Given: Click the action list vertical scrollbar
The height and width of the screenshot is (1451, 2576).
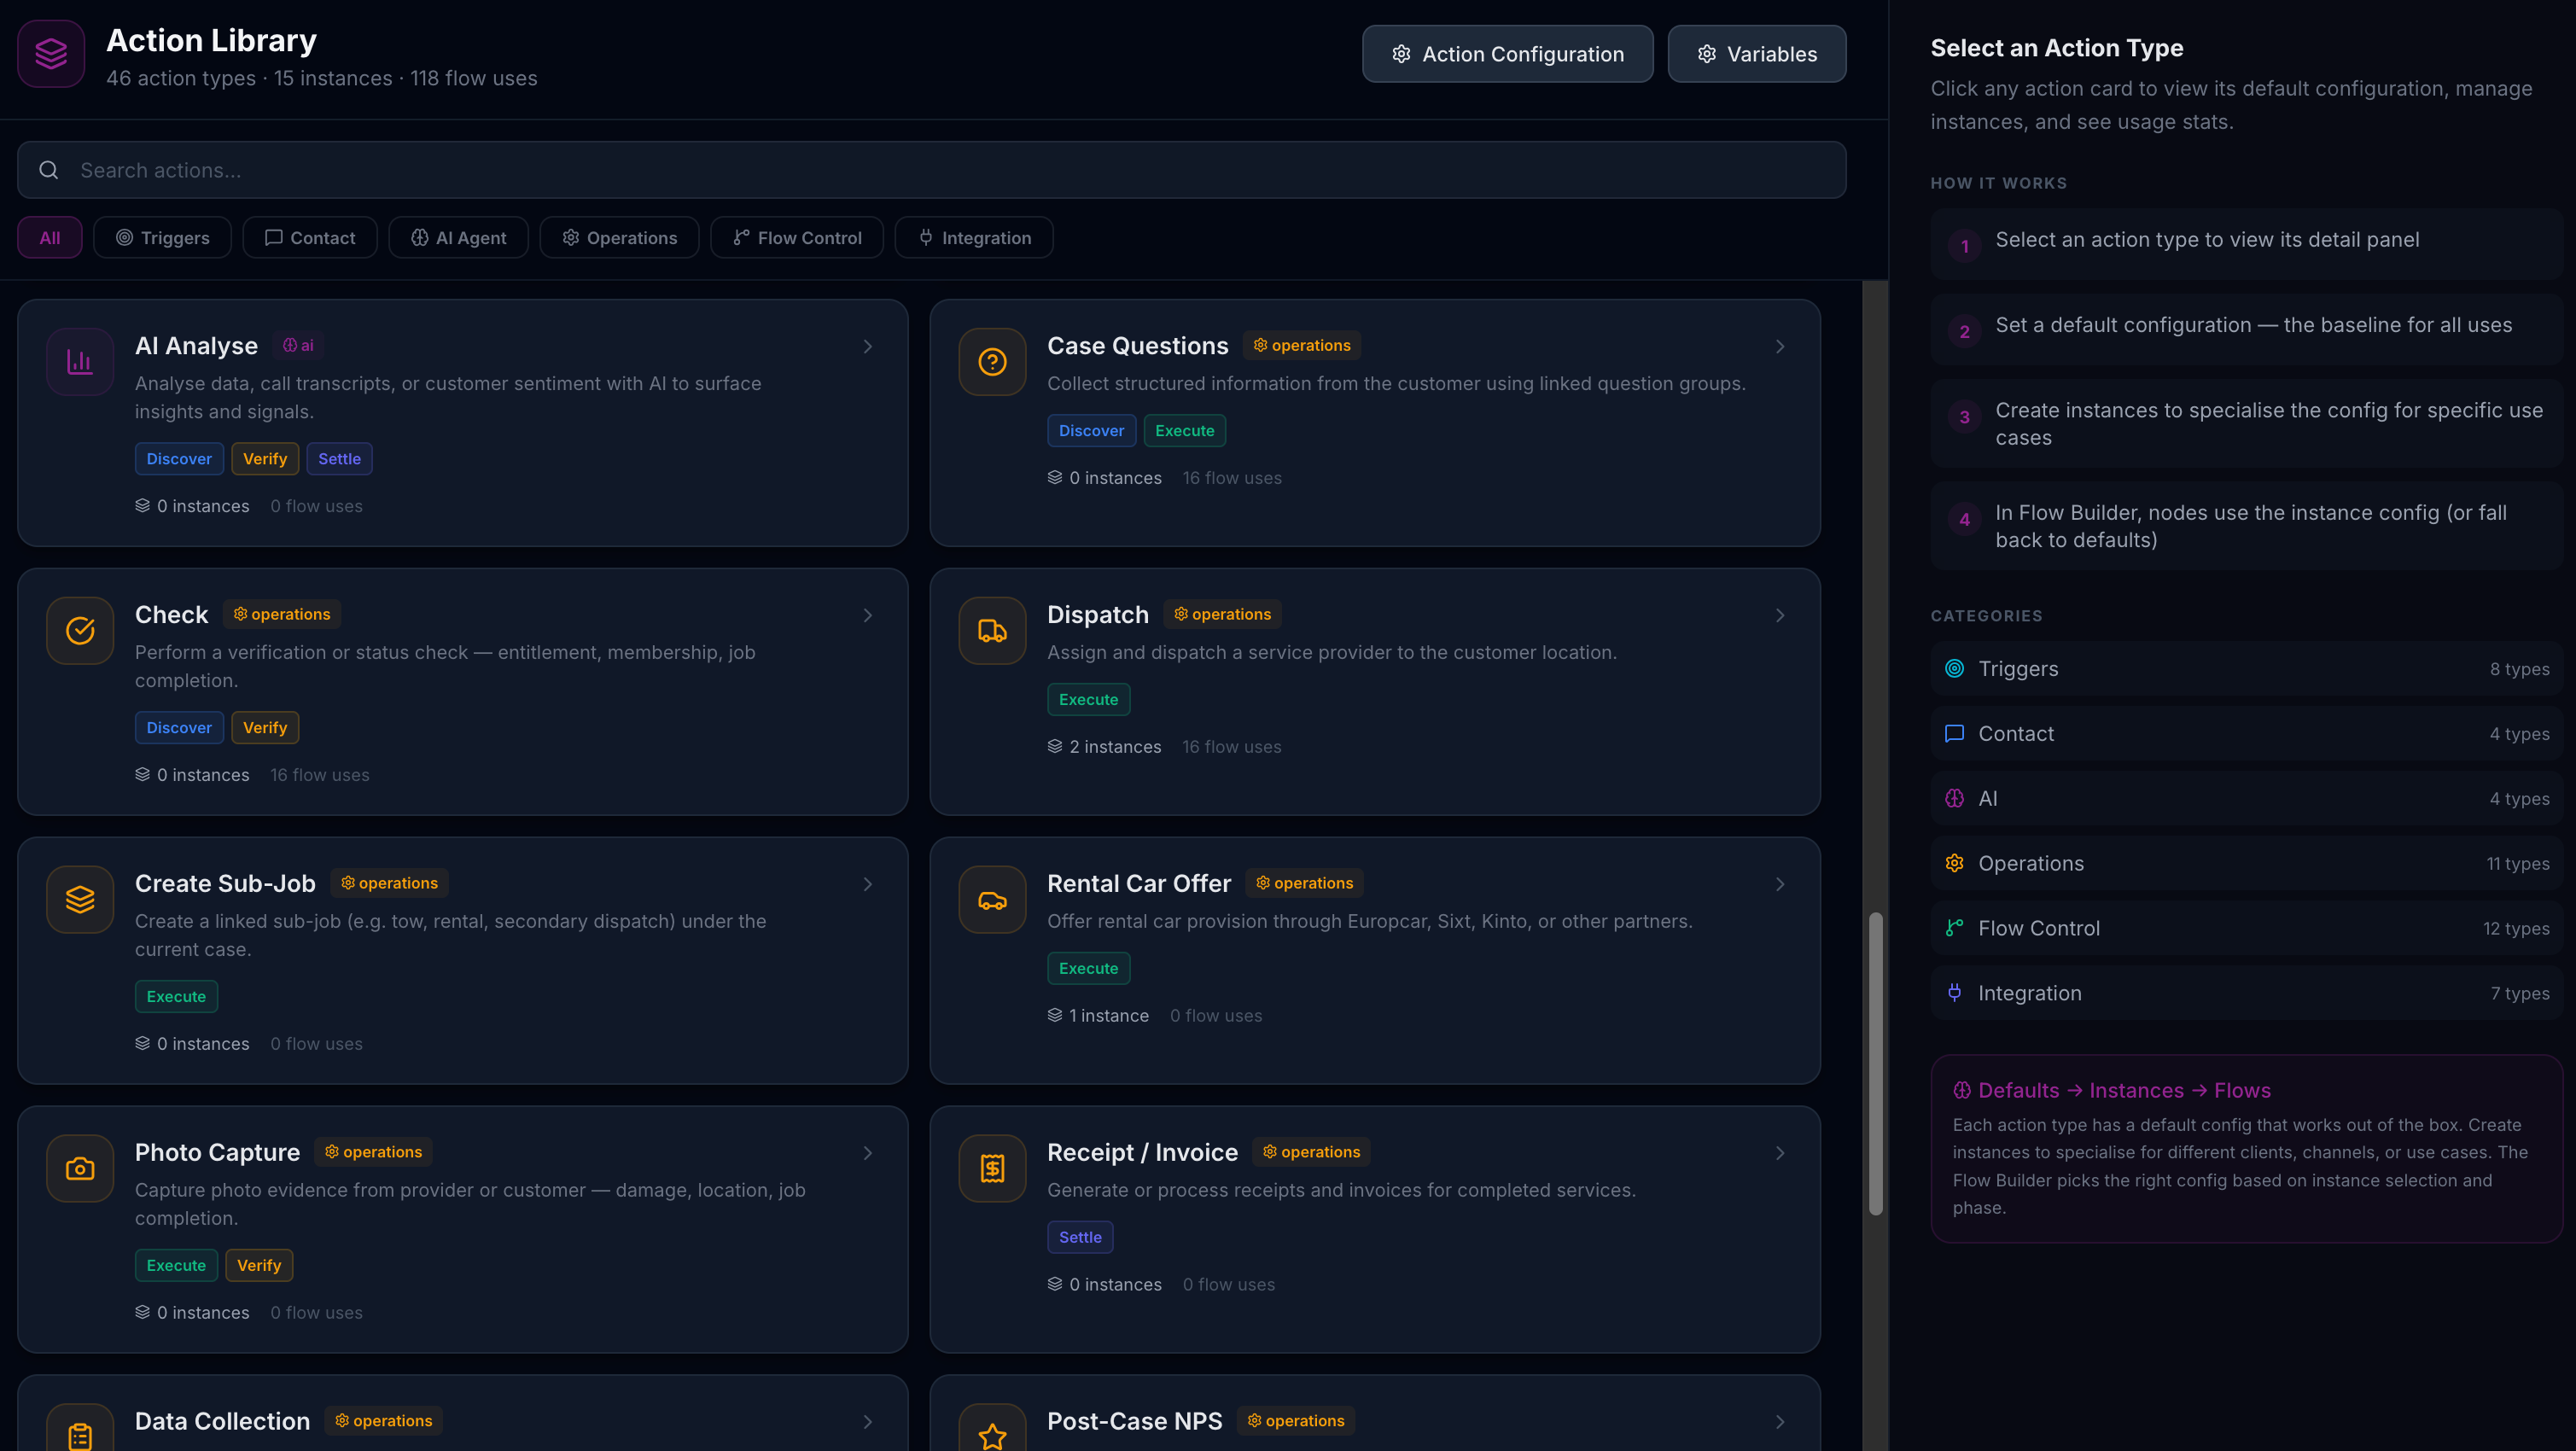Looking at the screenshot, I should [x=1875, y=1063].
